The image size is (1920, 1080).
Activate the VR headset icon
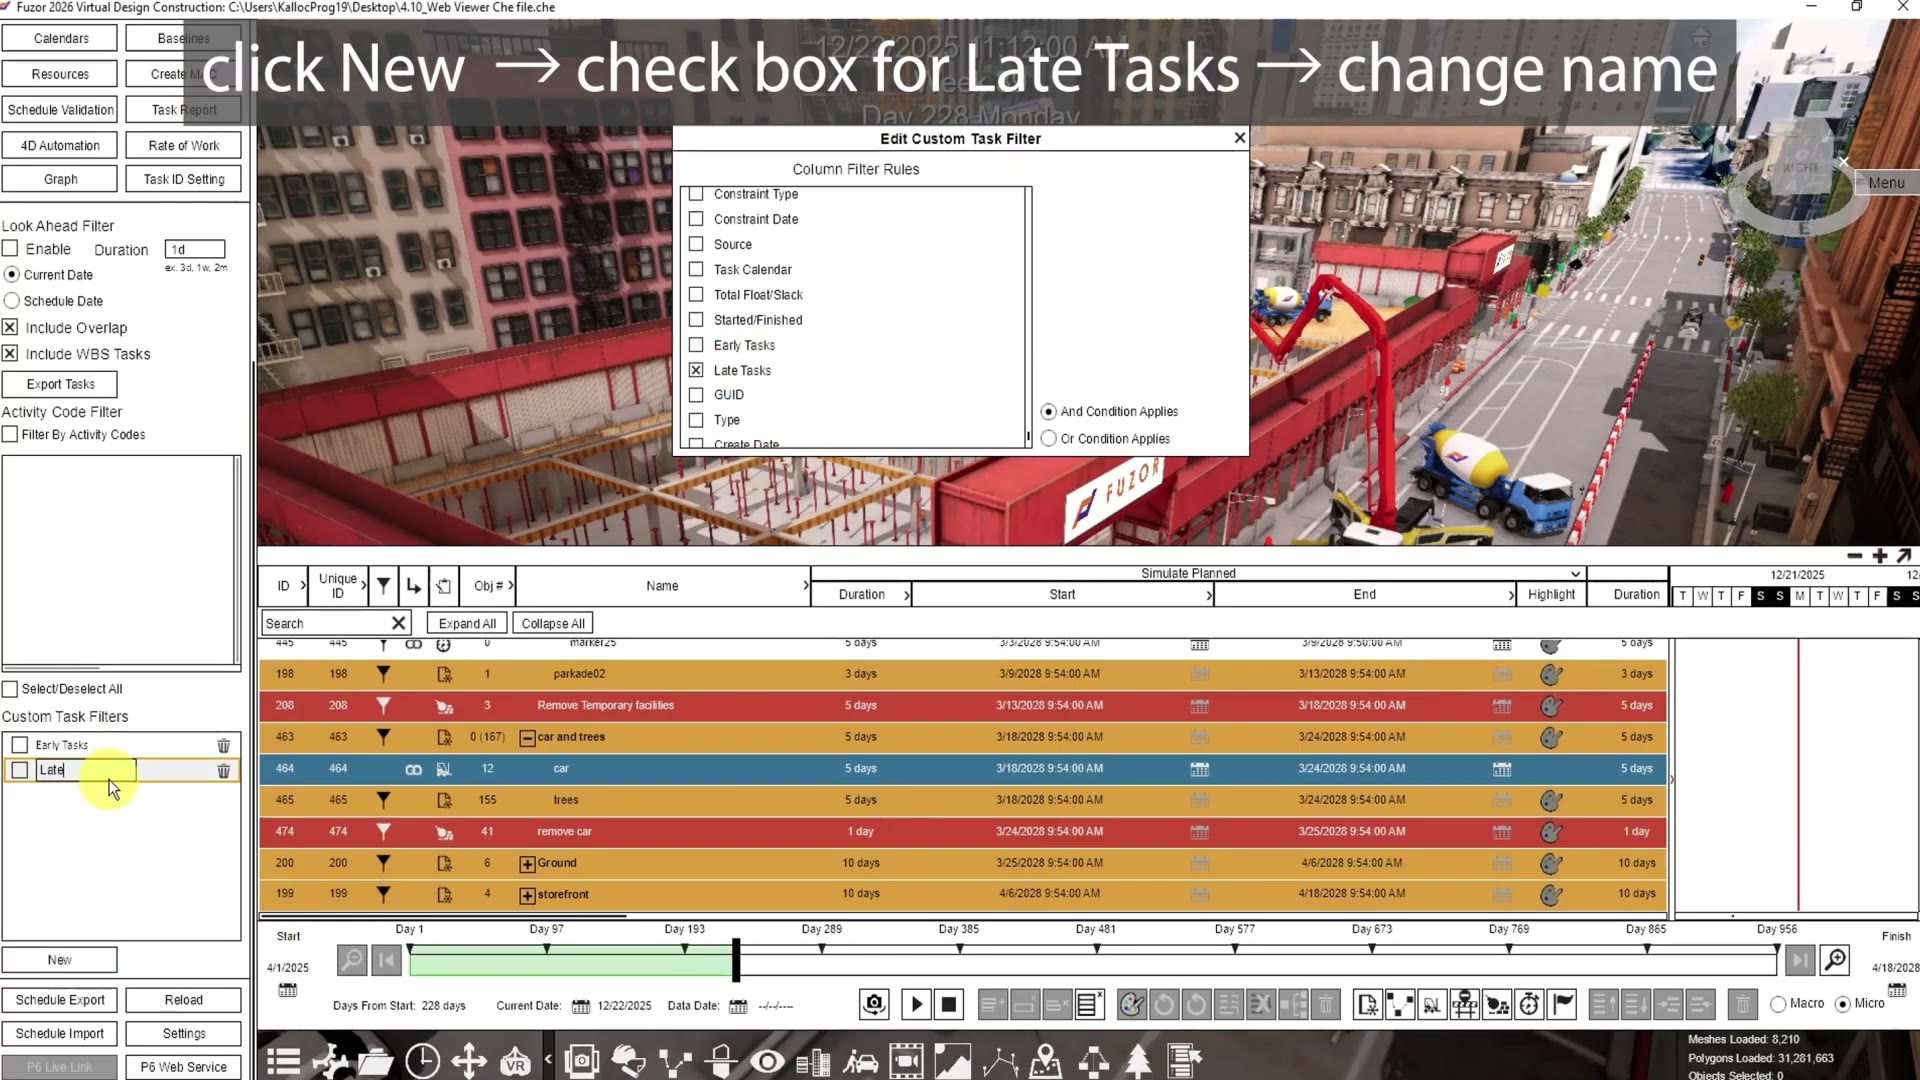[x=515, y=1061]
